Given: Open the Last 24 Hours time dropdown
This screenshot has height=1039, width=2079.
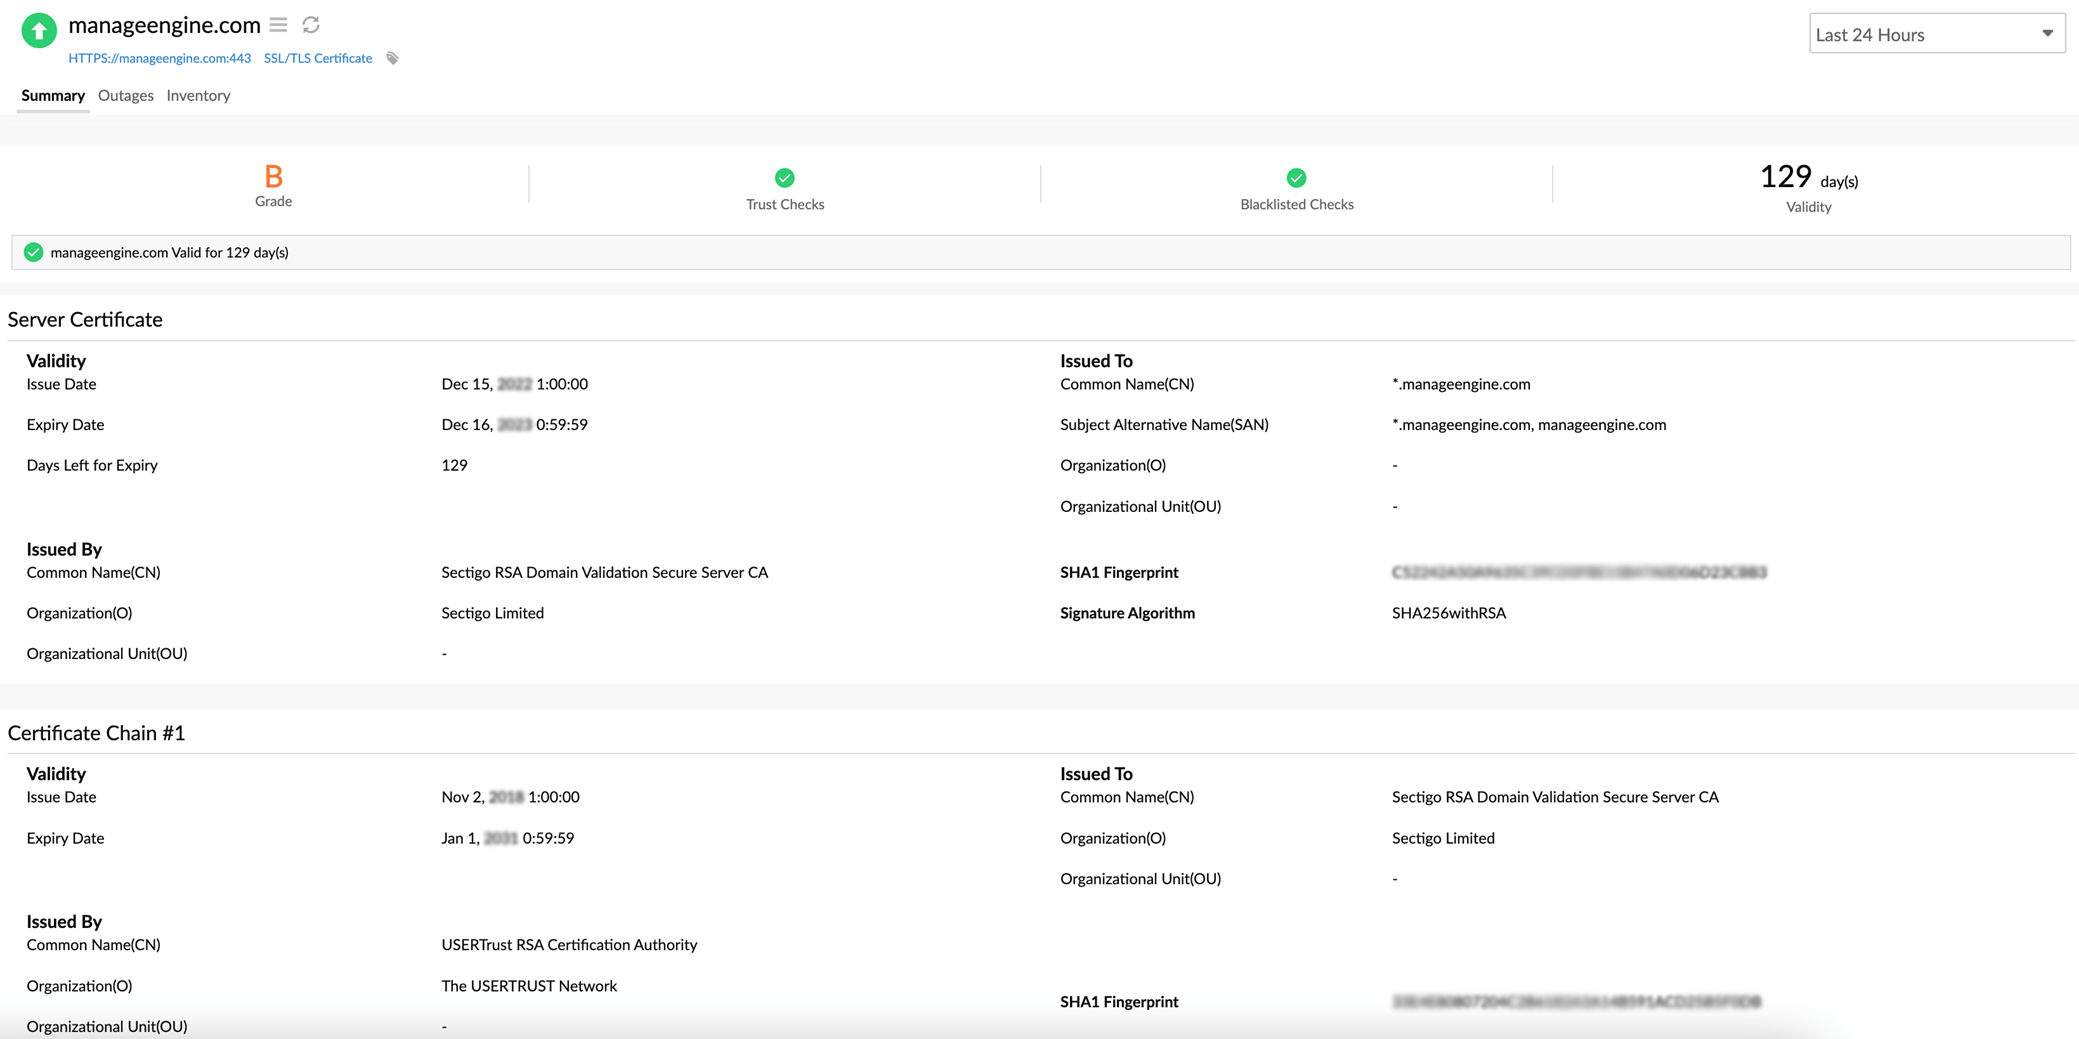Looking at the screenshot, I should pyautogui.click(x=1936, y=34).
